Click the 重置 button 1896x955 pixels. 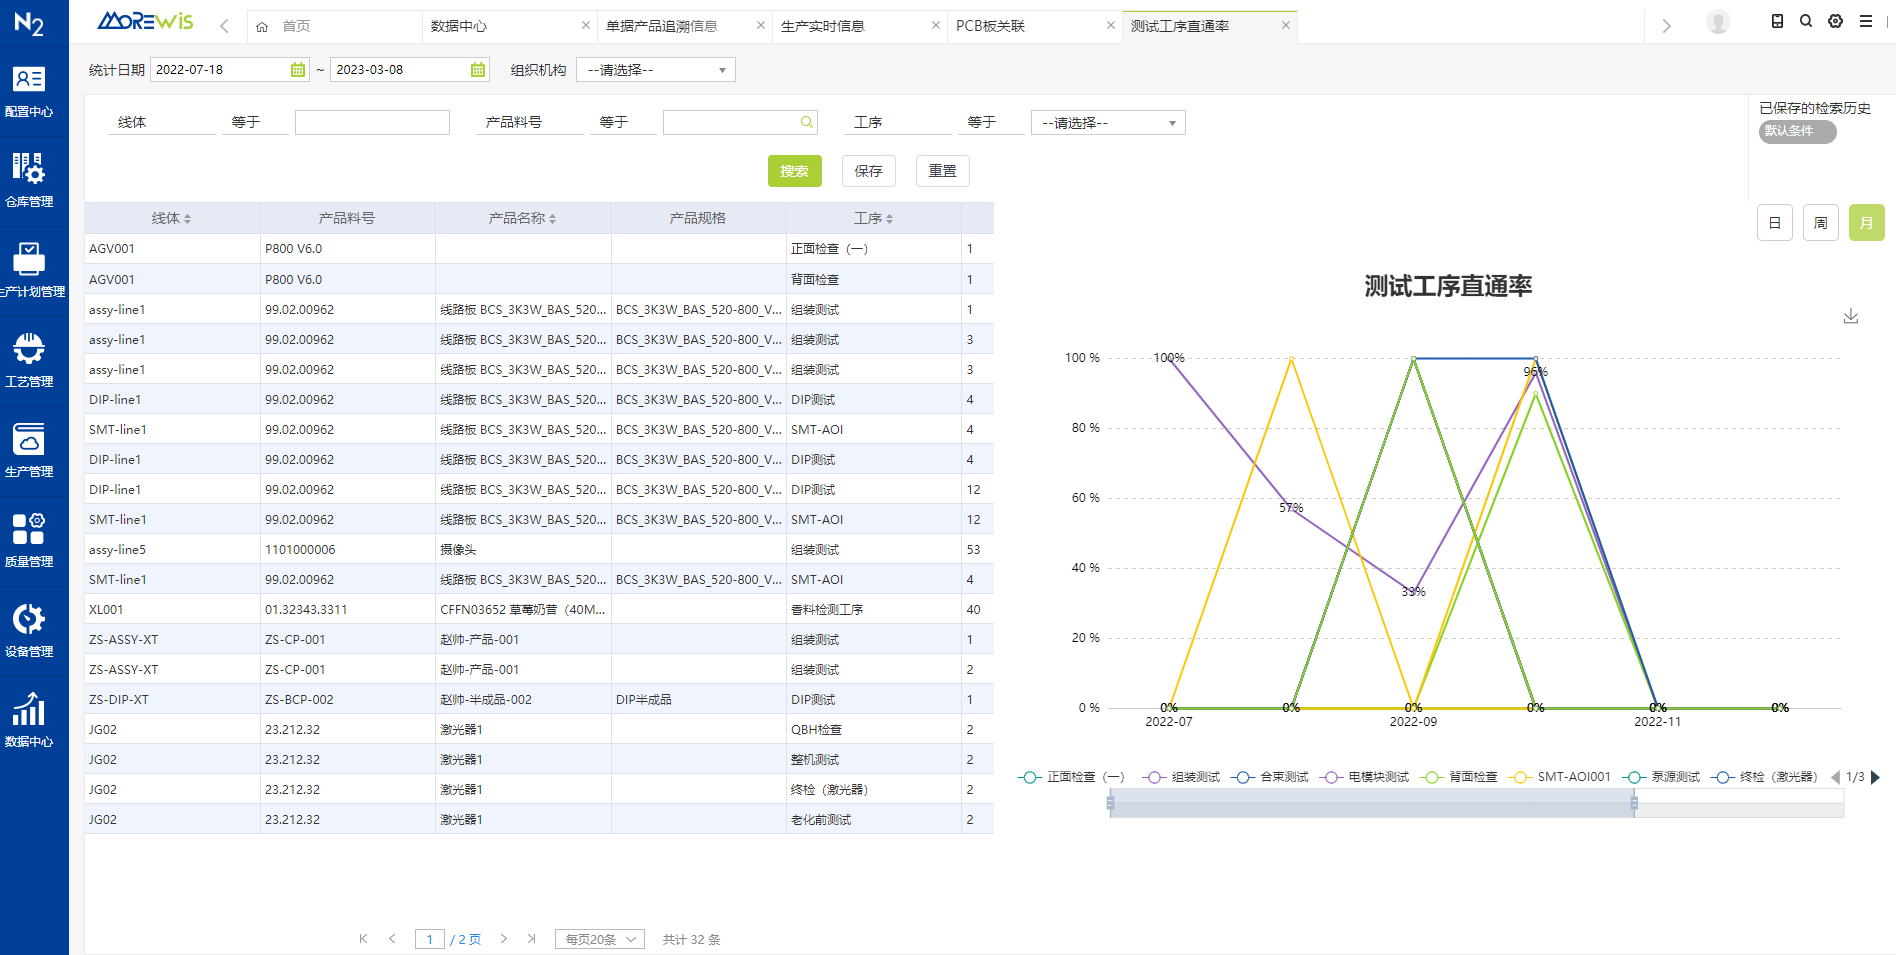click(x=942, y=171)
